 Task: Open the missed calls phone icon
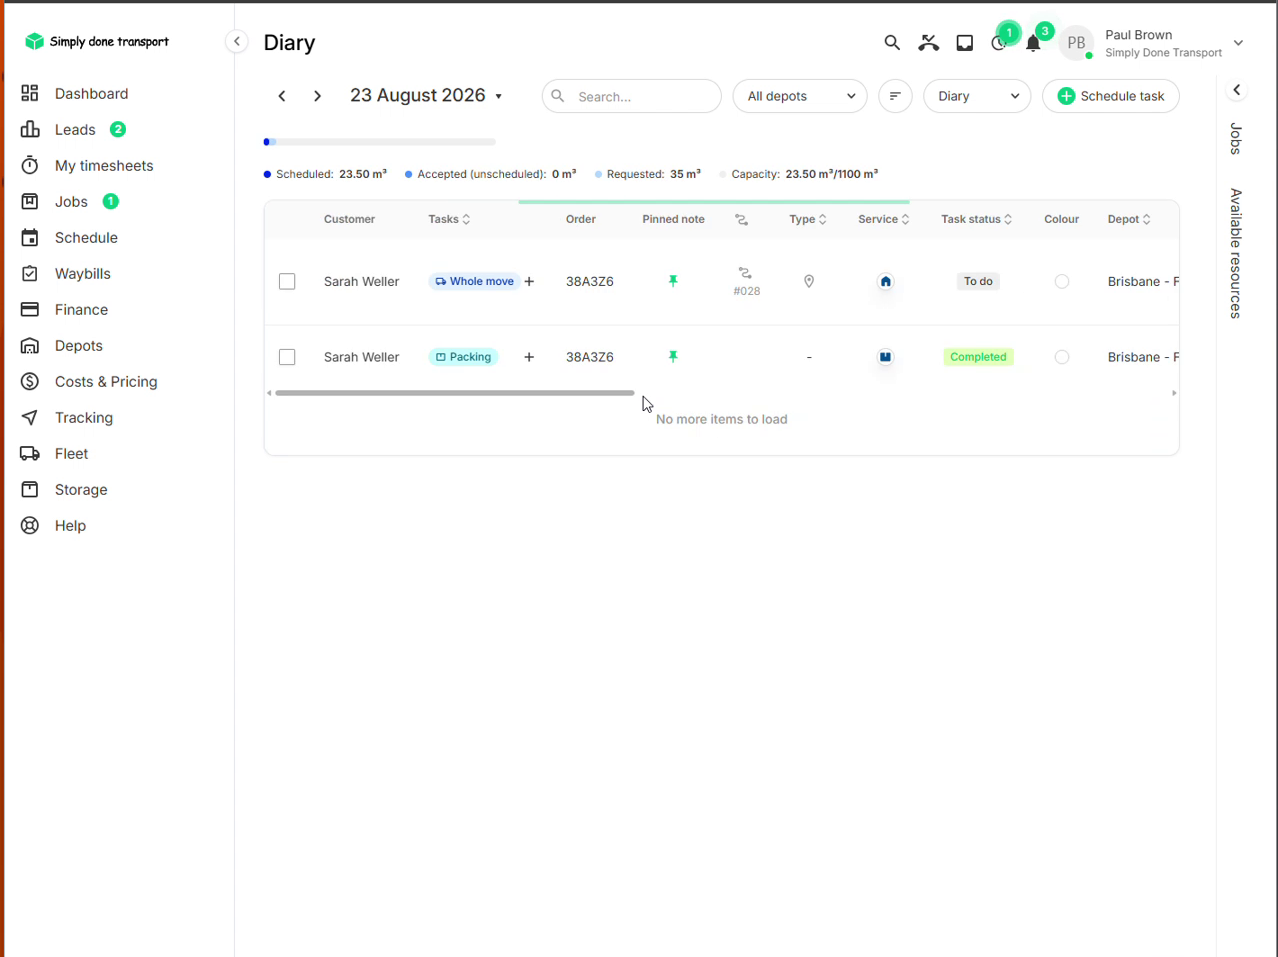929,43
